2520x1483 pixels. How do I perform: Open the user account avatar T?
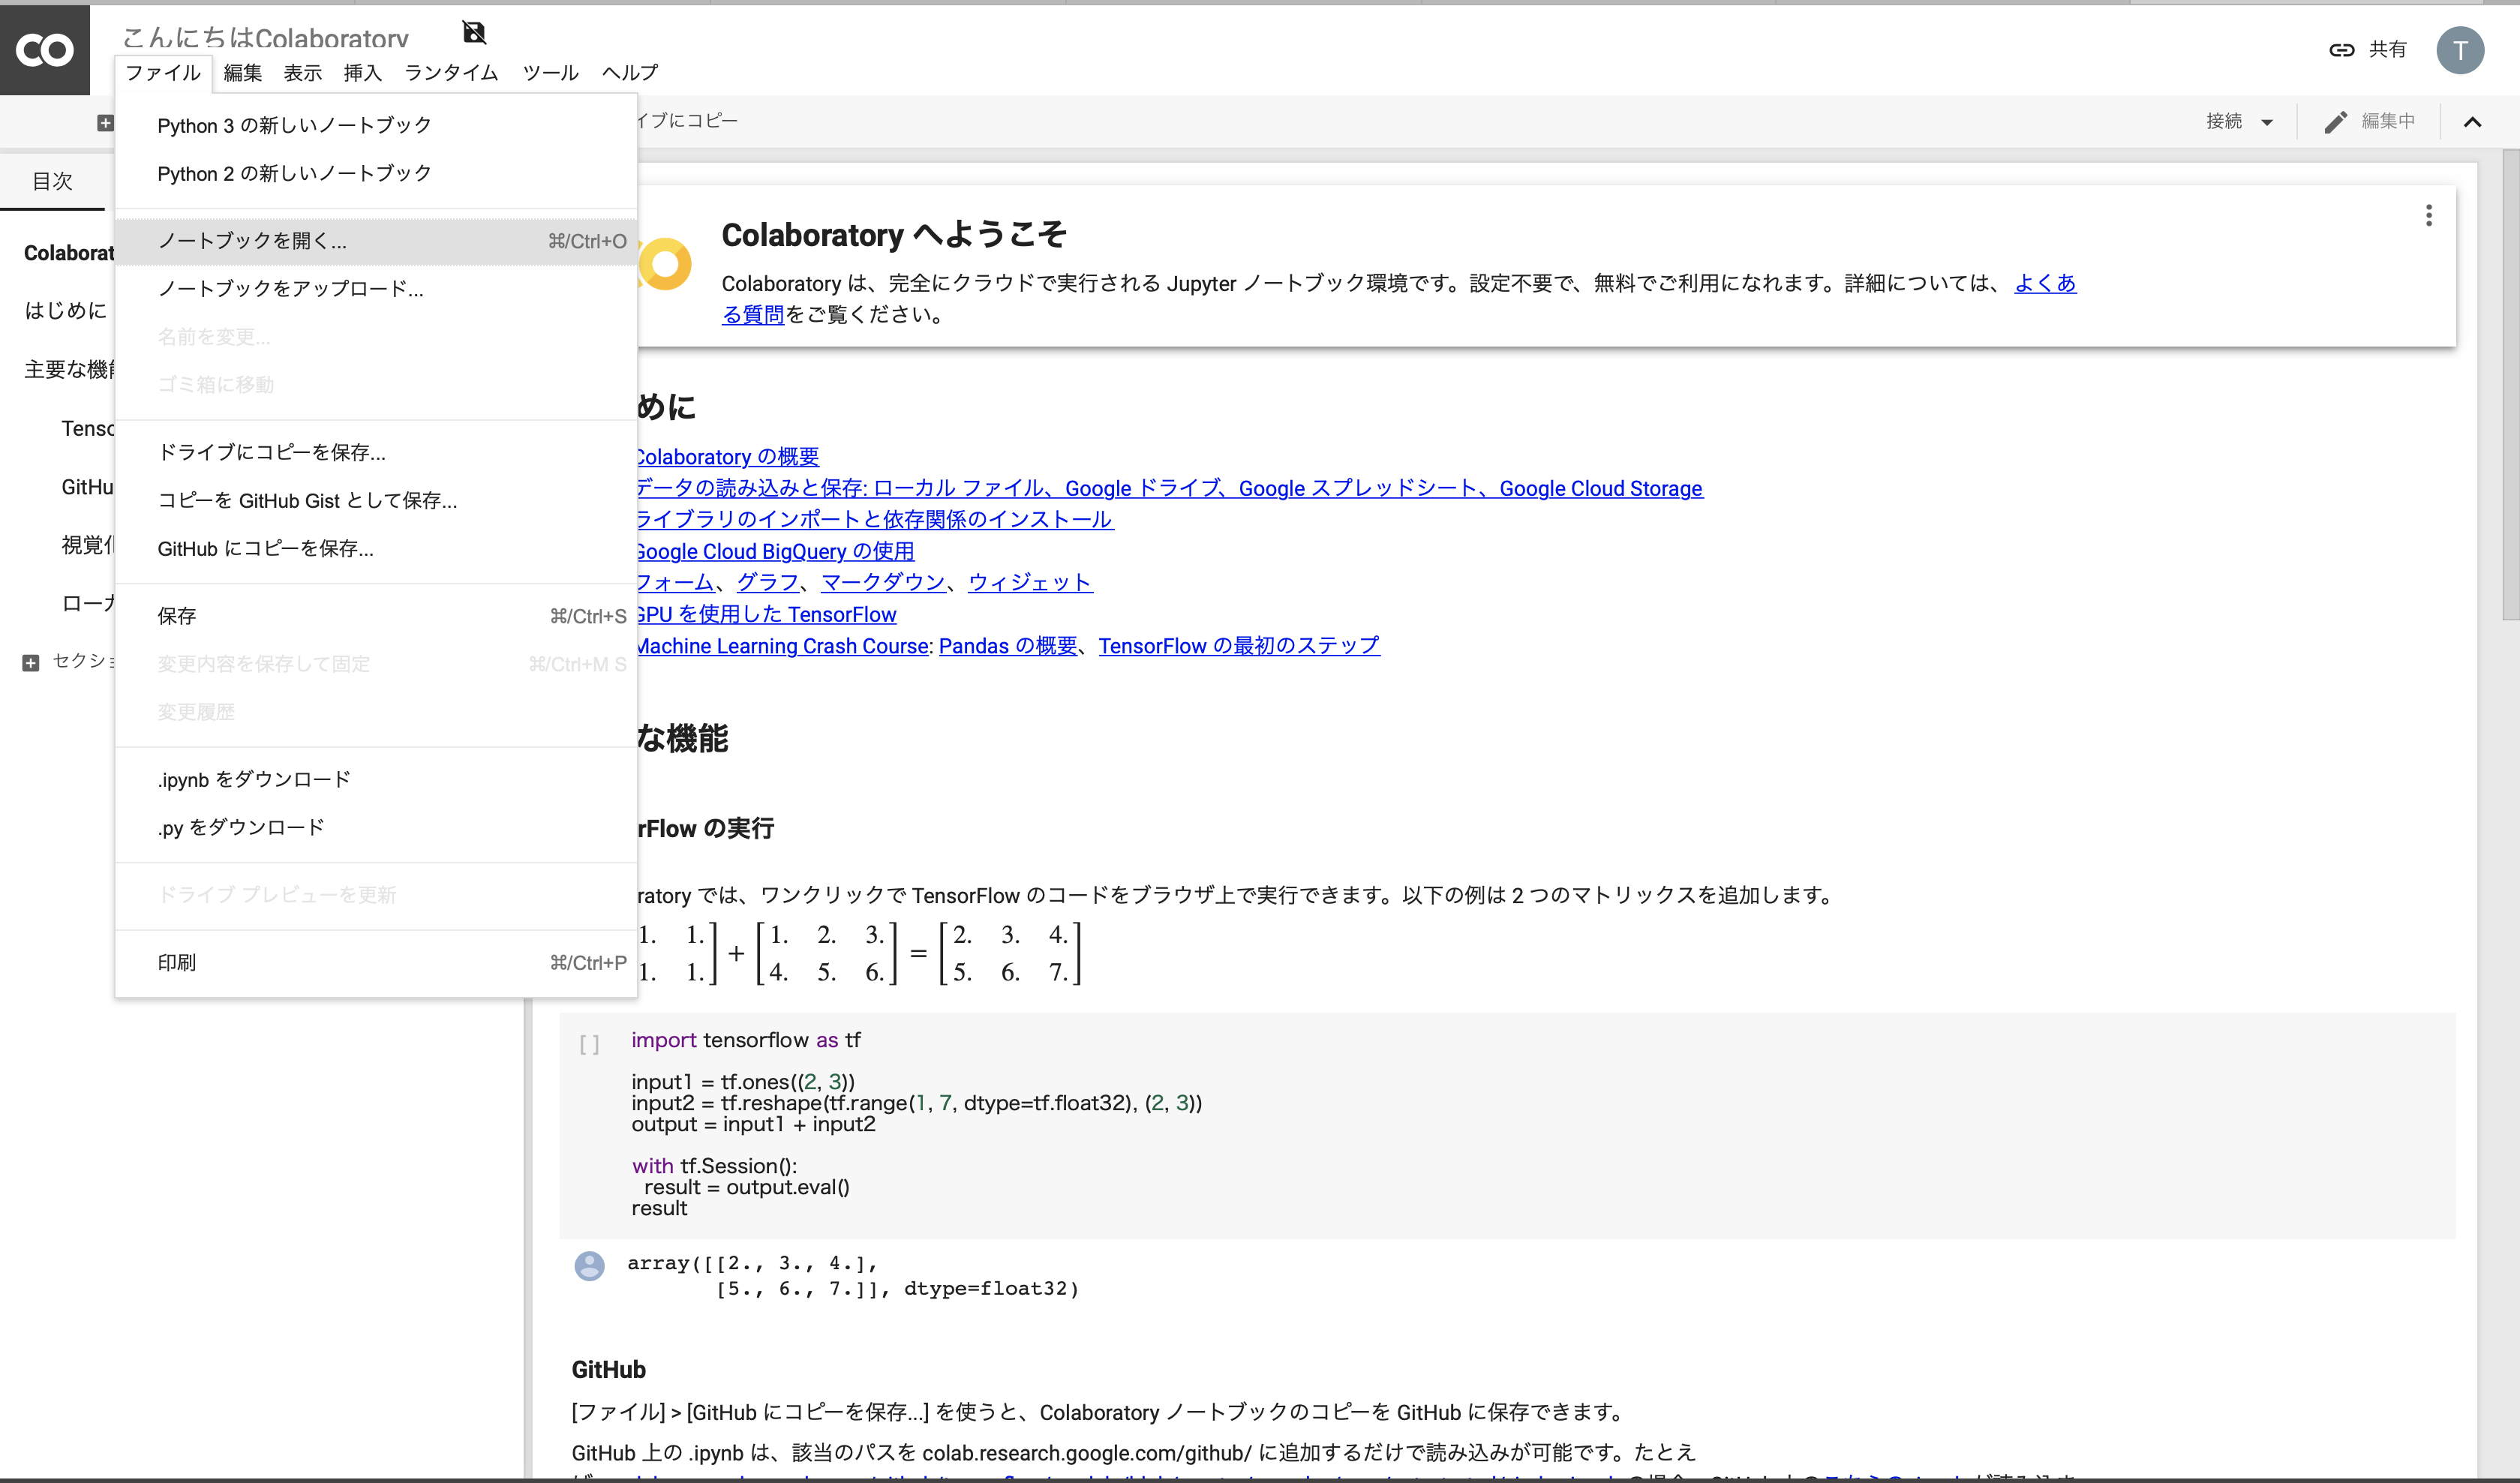(2459, 50)
